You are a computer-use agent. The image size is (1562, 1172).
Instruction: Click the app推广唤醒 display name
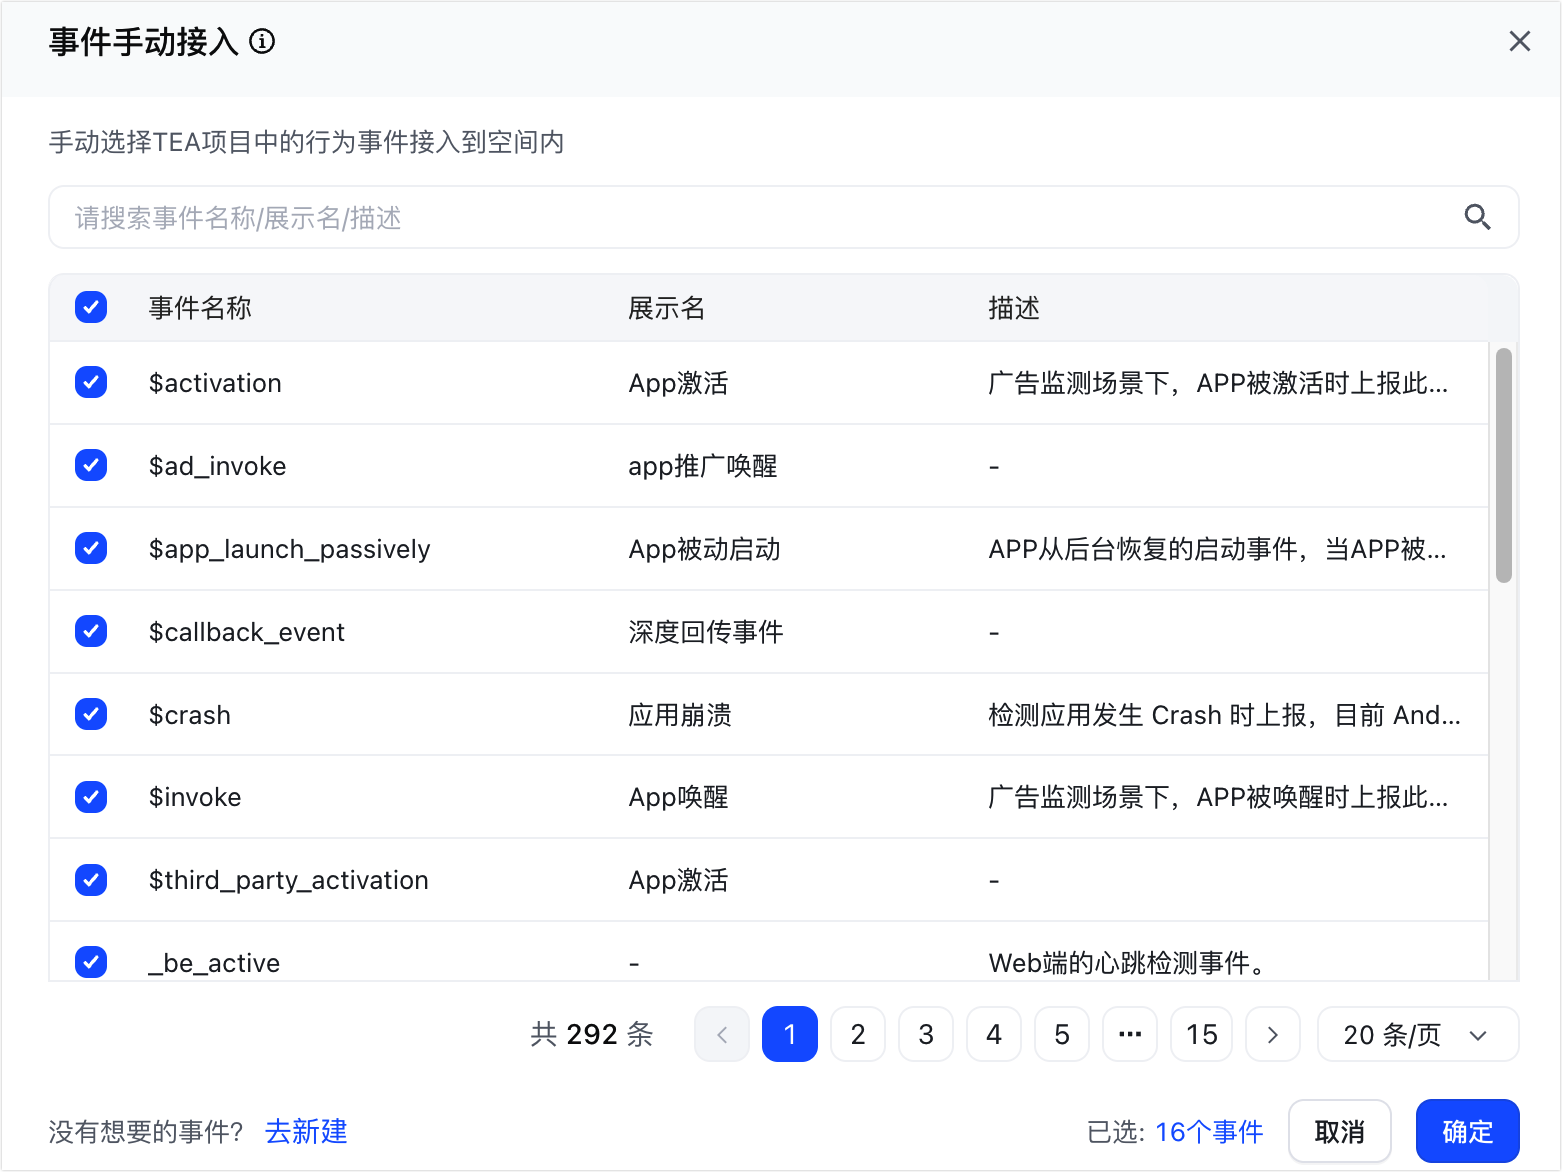coord(703,466)
